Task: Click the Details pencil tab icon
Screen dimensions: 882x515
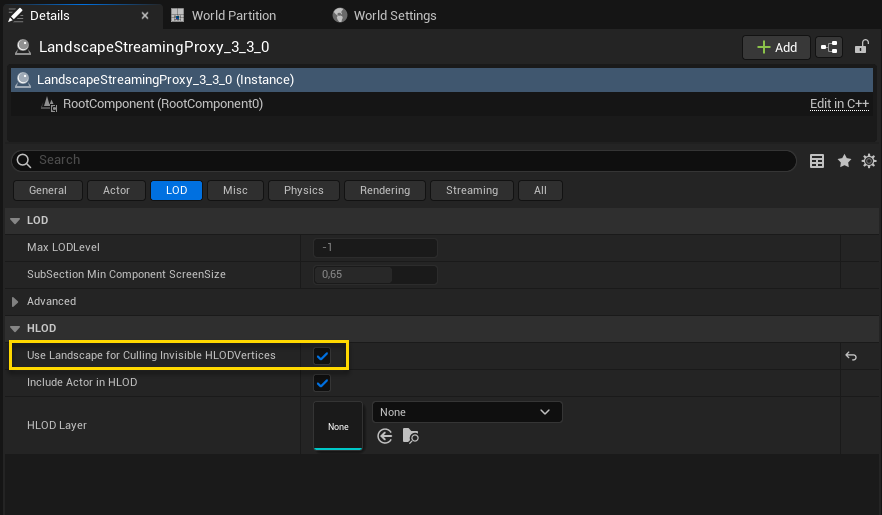Action: pyautogui.click(x=16, y=16)
